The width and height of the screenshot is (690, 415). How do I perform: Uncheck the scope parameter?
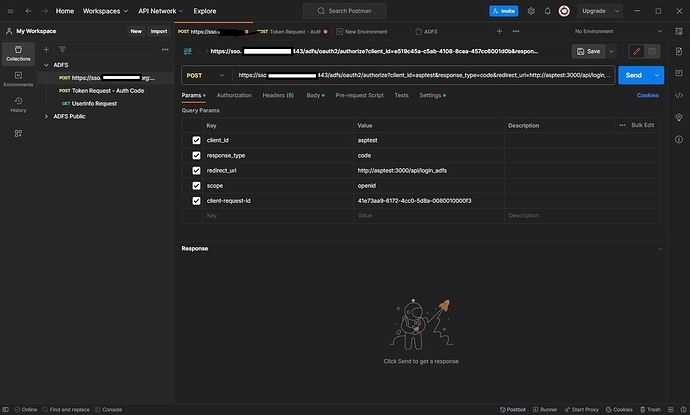196,186
